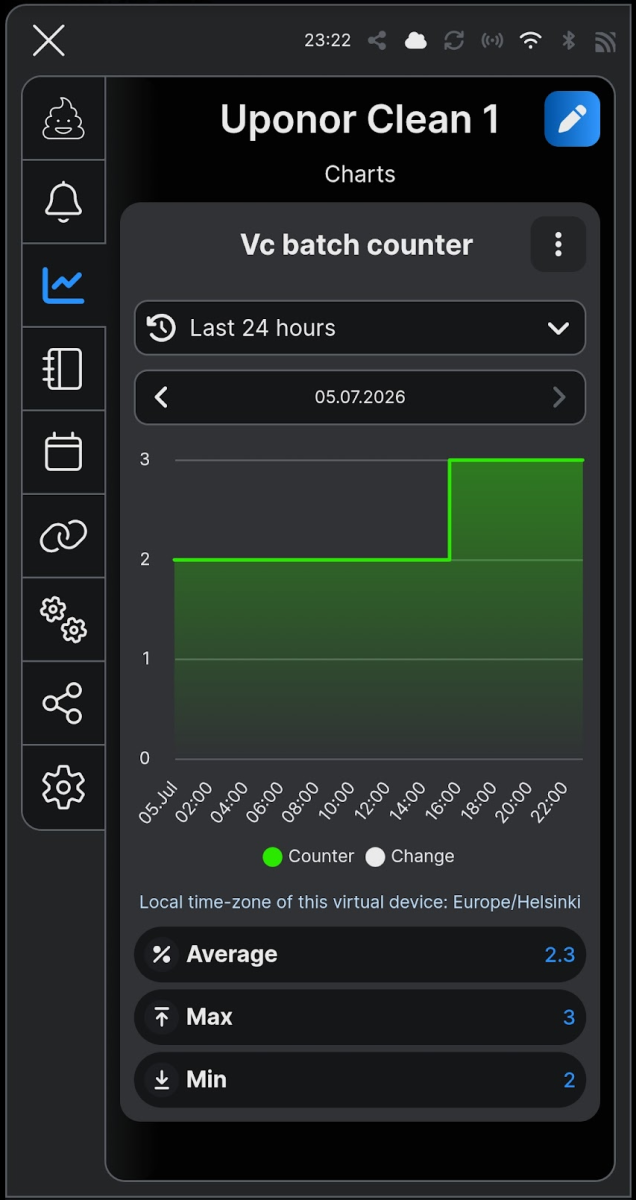Click the up-arrow icon beside Max

click(x=161, y=1017)
